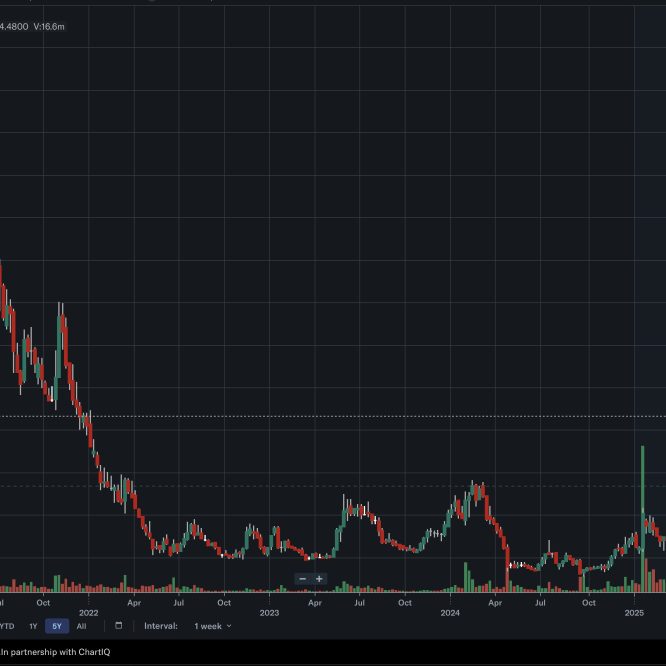666x666 pixels.
Task: Open the calendar date range picker
Action: tap(118, 626)
